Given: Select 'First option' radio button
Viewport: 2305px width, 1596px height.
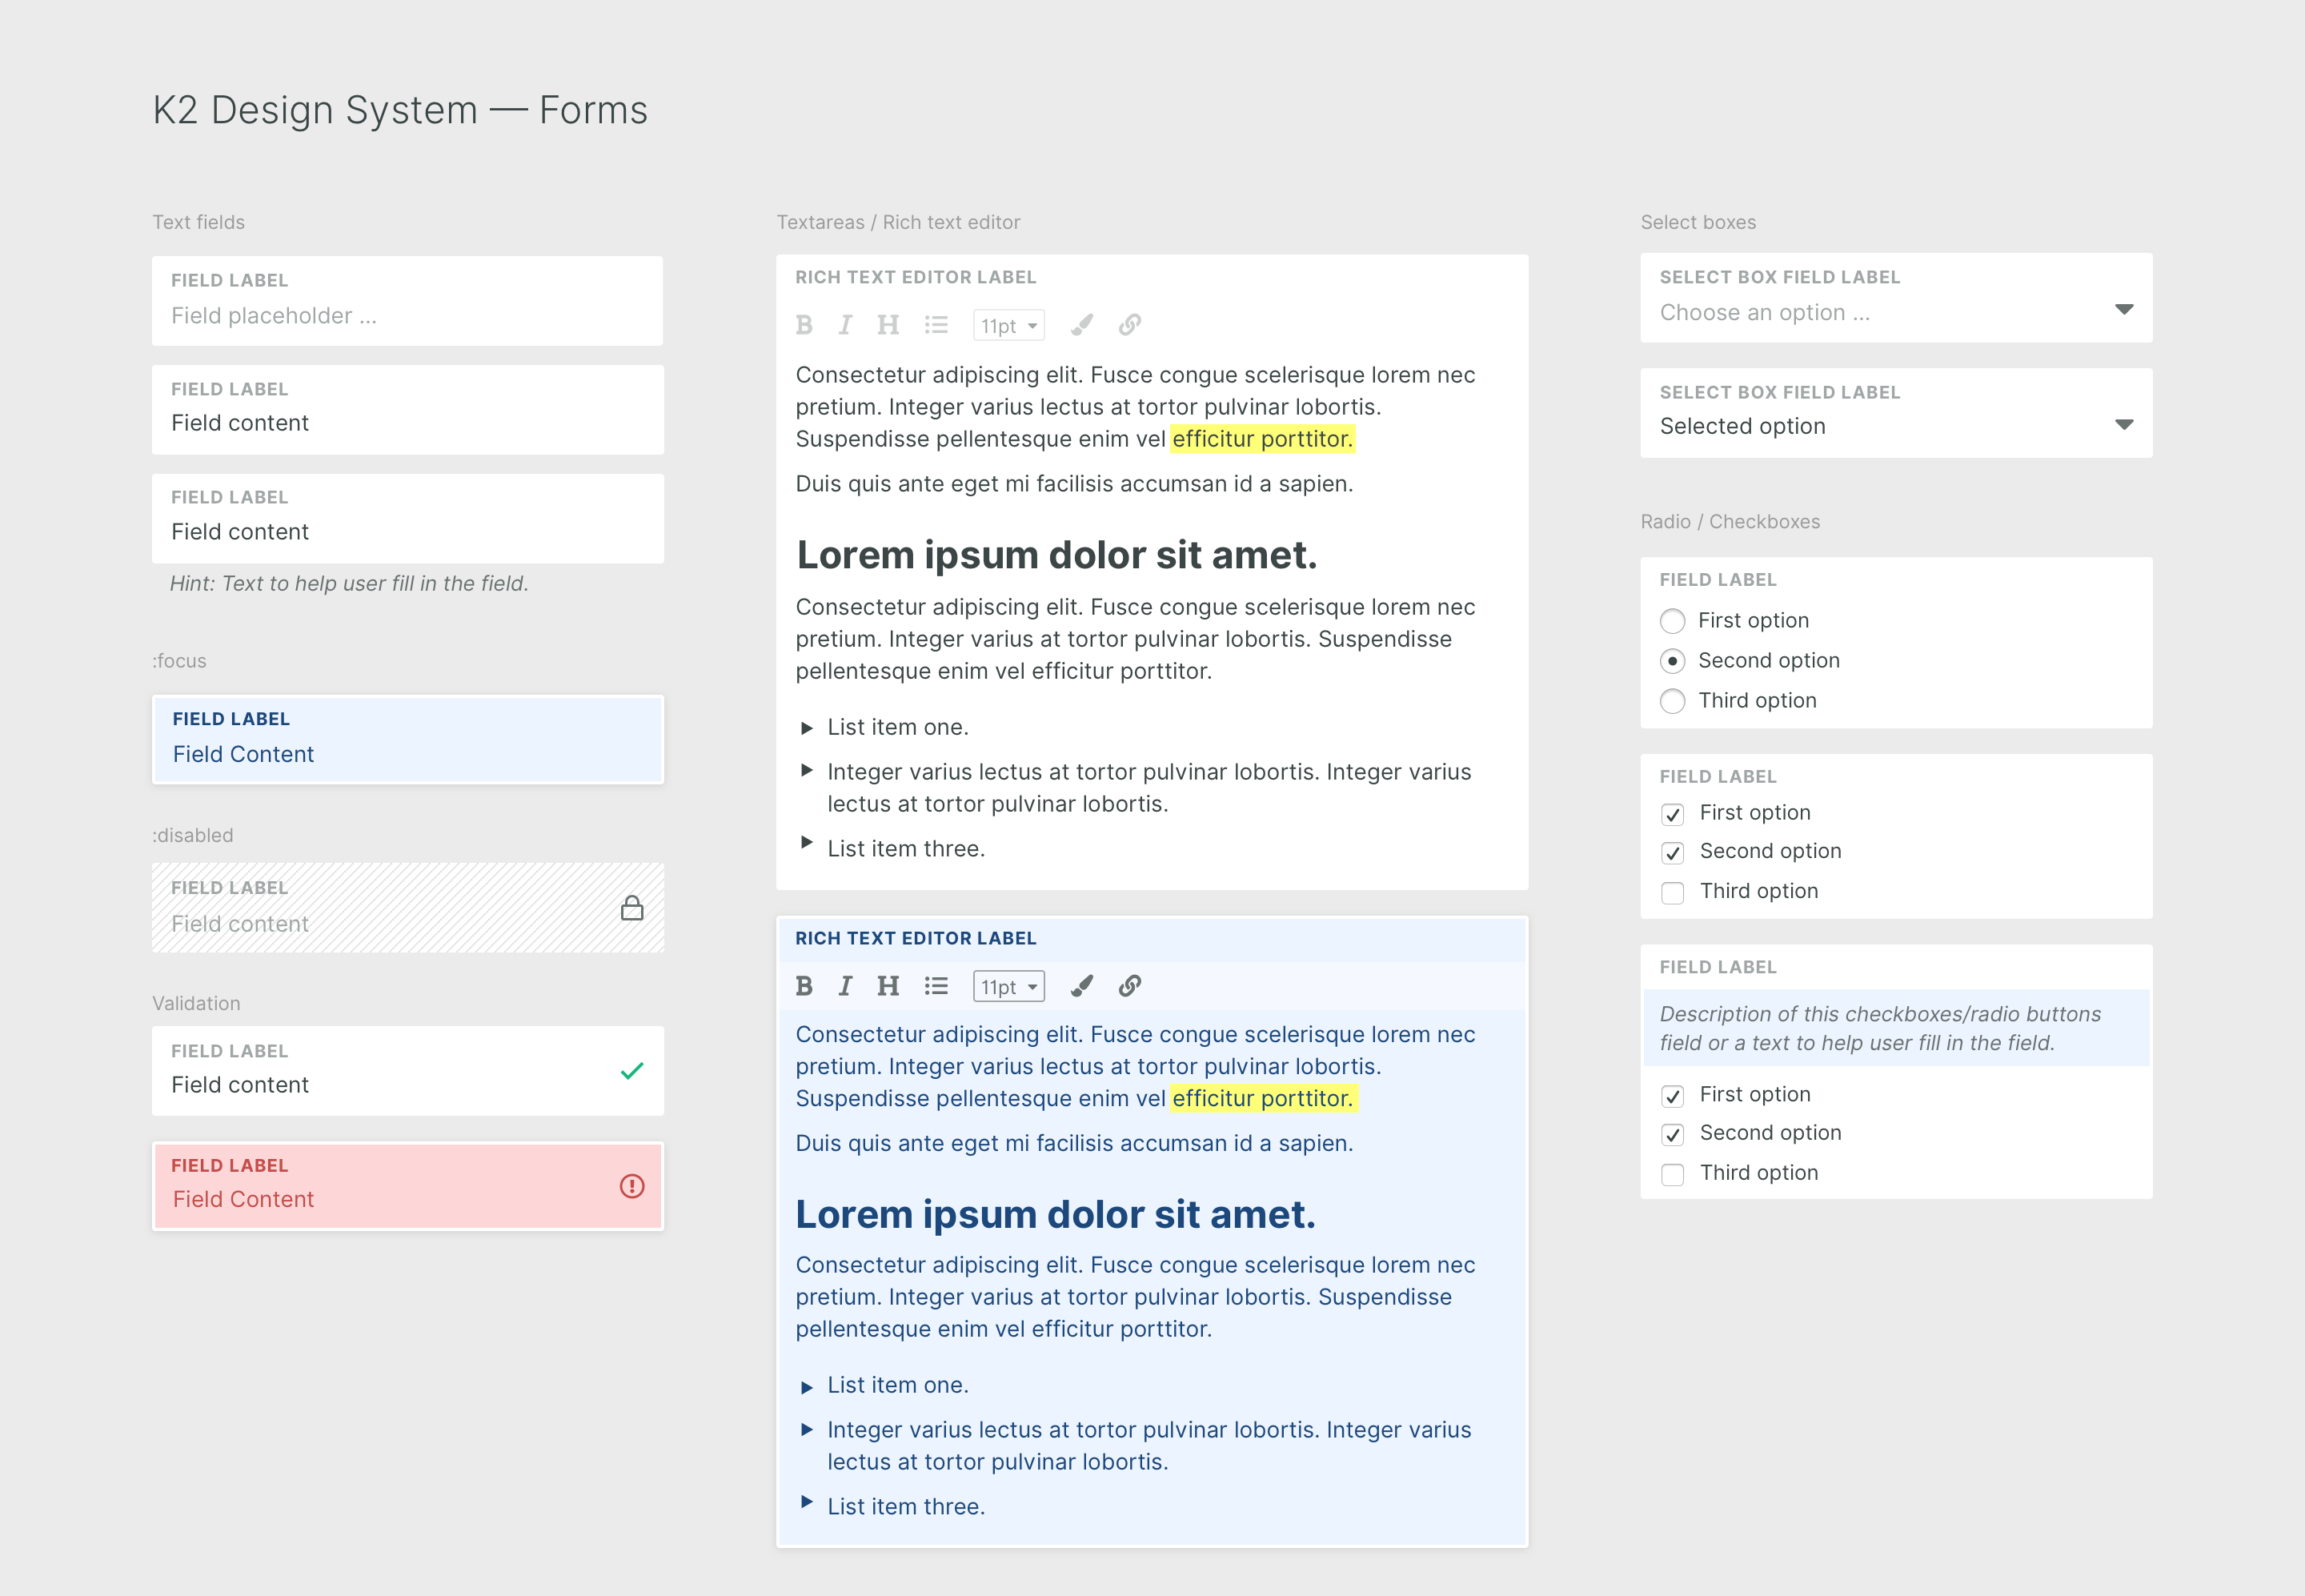Looking at the screenshot, I should (x=1672, y=621).
